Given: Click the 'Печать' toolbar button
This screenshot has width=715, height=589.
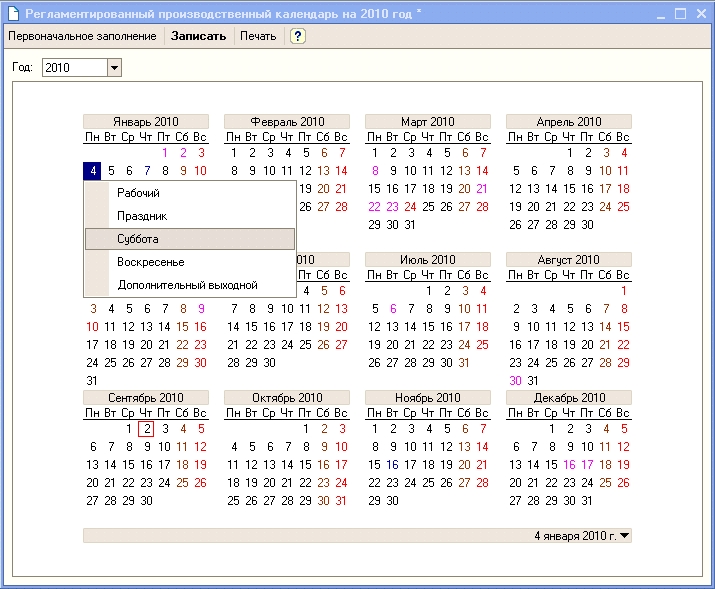Looking at the screenshot, I should tap(258, 36).
